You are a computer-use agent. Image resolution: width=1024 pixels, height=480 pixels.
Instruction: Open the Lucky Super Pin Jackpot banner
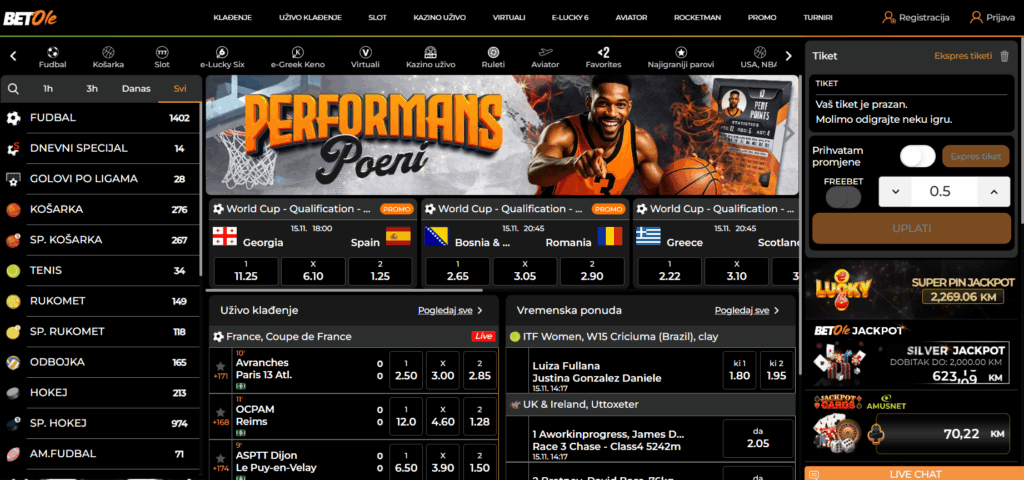(914, 289)
